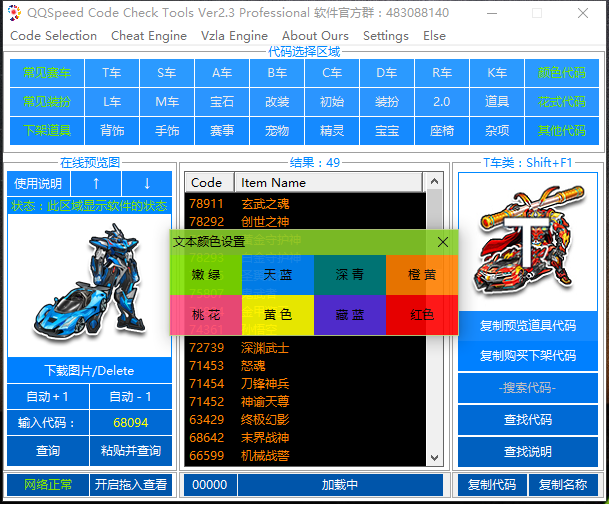Image resolution: width=609 pixels, height=508 pixels.
Task: Click the results list scroll-down arrow
Action: [x=435, y=458]
